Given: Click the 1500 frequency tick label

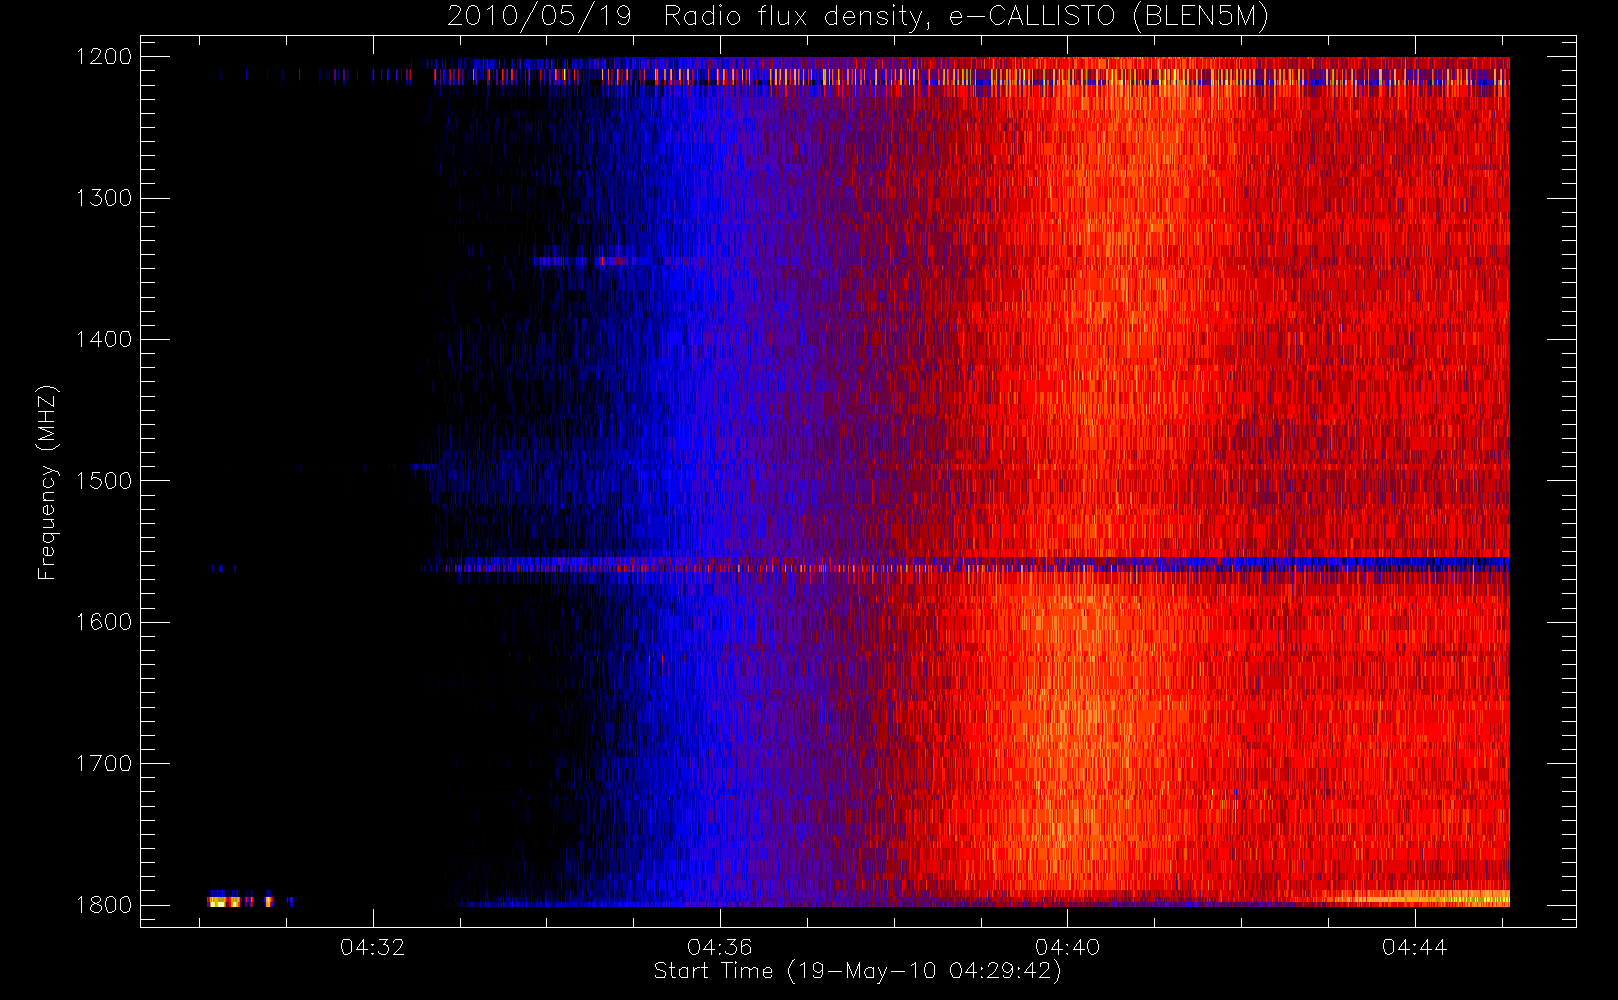Looking at the screenshot, I should [x=104, y=481].
